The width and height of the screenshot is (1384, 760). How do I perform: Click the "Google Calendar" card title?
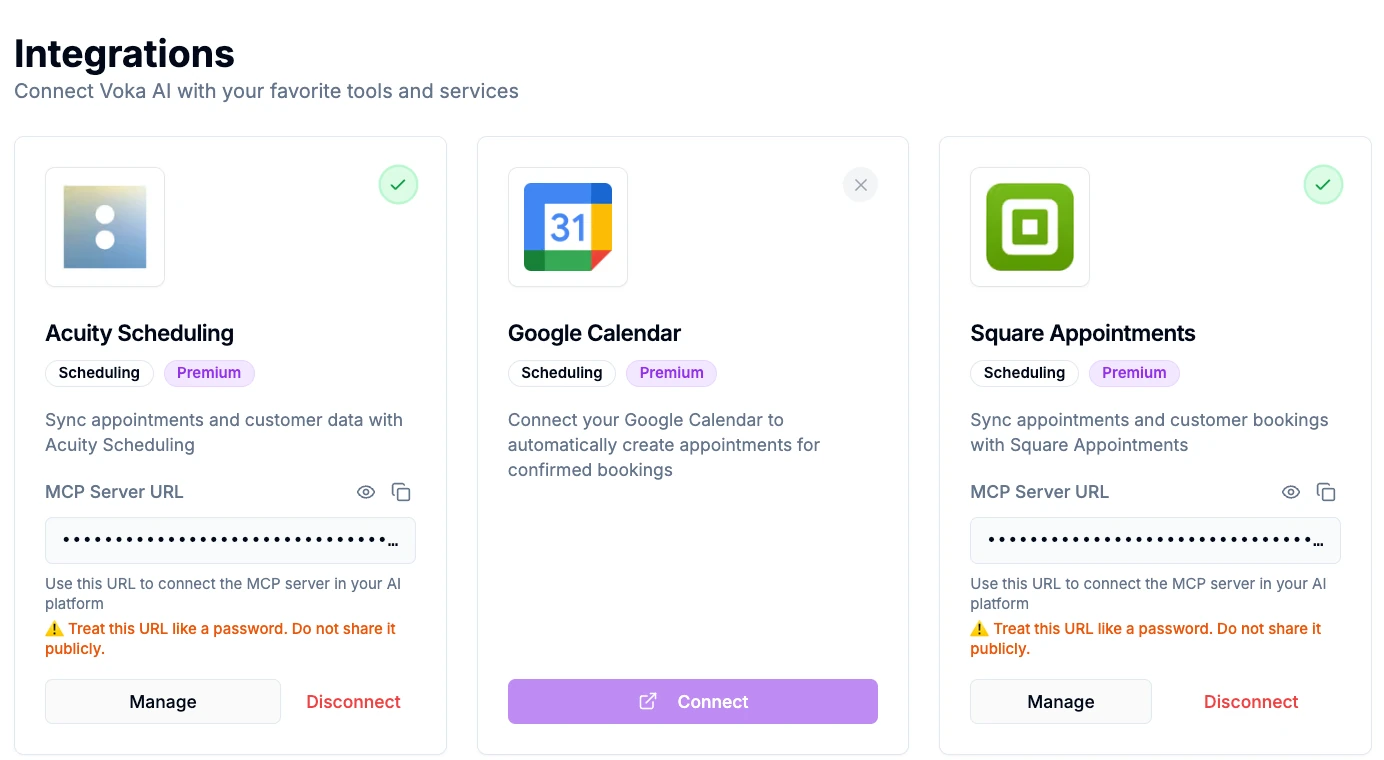594,333
